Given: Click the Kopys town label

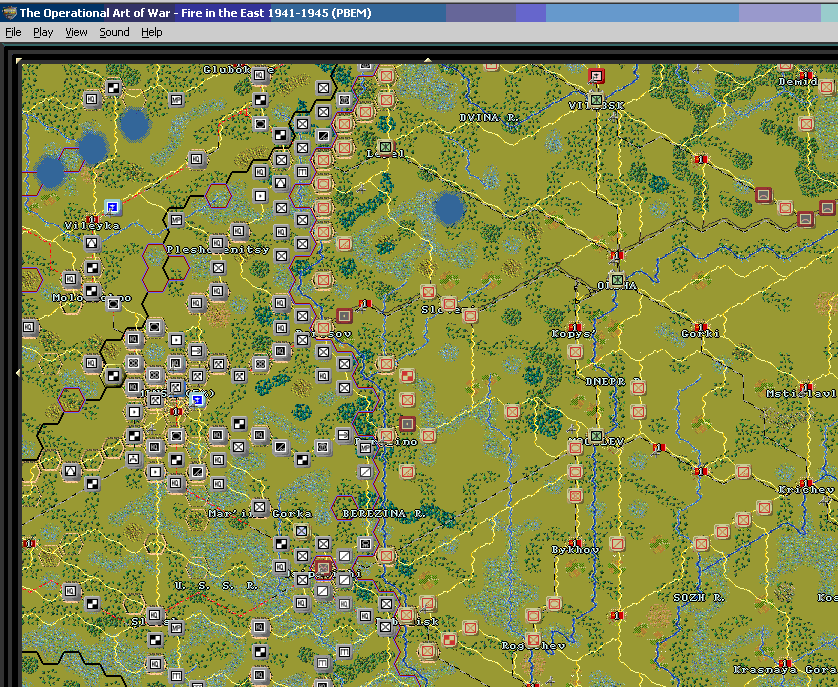Looking at the screenshot, I should tap(574, 334).
